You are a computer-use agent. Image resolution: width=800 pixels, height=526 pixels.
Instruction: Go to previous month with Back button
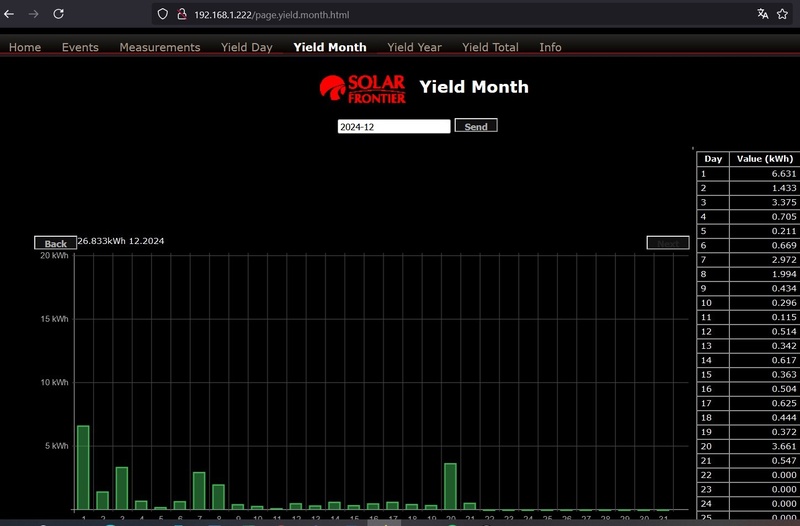pos(56,243)
